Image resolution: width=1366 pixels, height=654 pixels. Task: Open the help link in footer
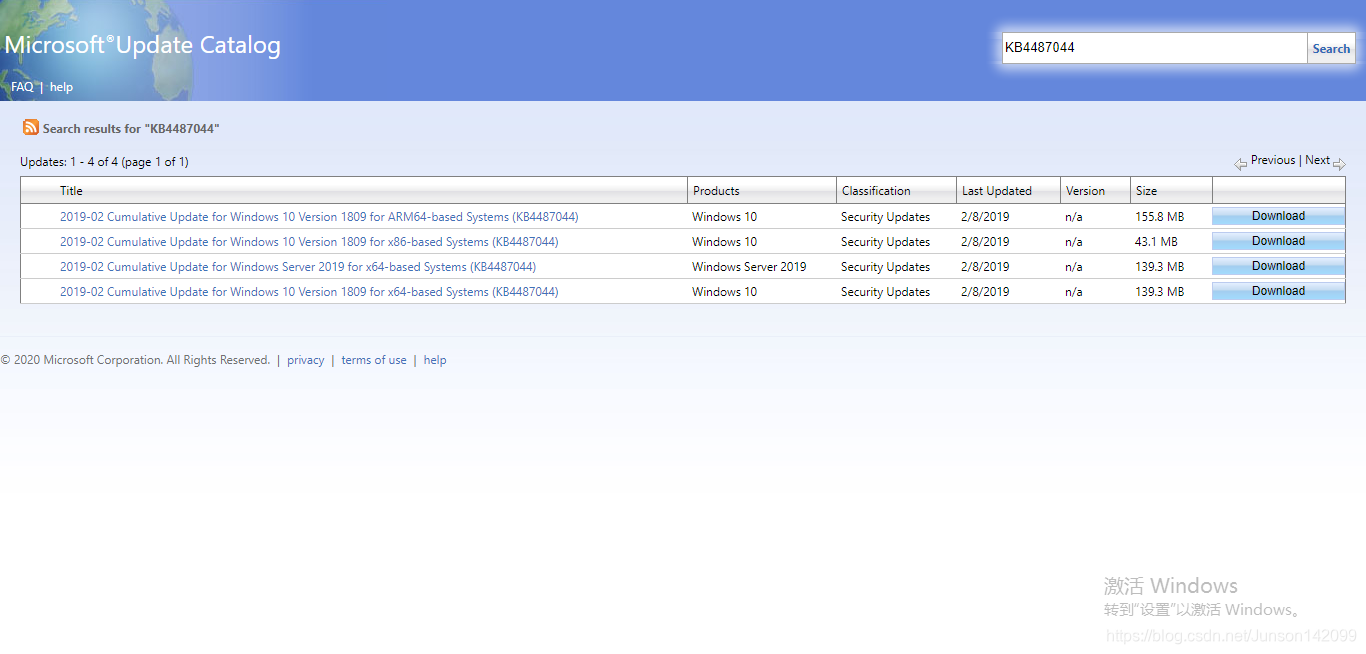(435, 360)
